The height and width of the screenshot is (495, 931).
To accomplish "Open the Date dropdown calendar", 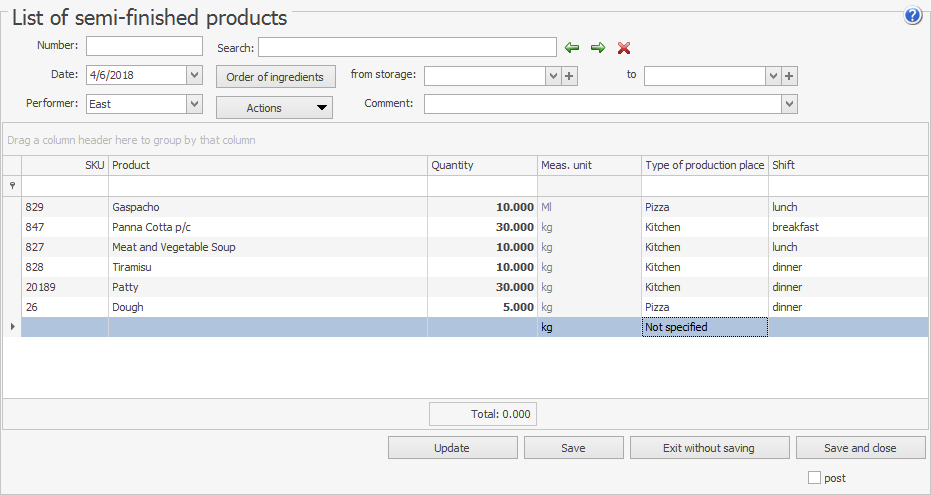I will 194,75.
